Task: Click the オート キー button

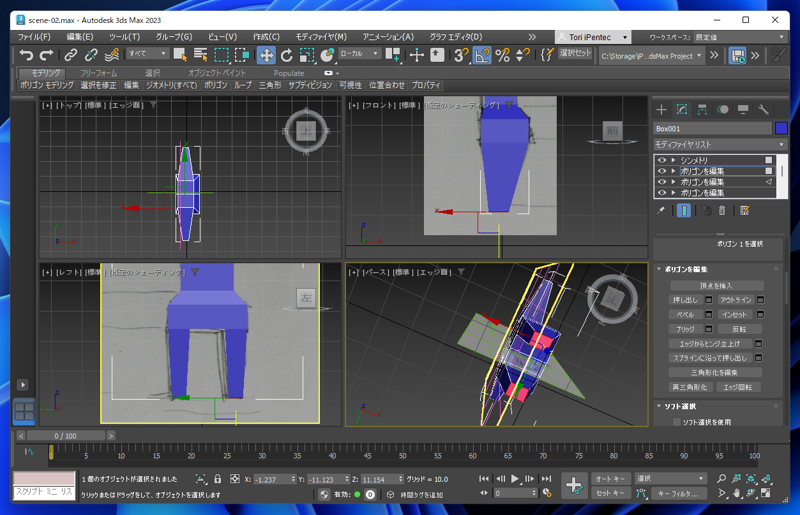Action: click(610, 479)
